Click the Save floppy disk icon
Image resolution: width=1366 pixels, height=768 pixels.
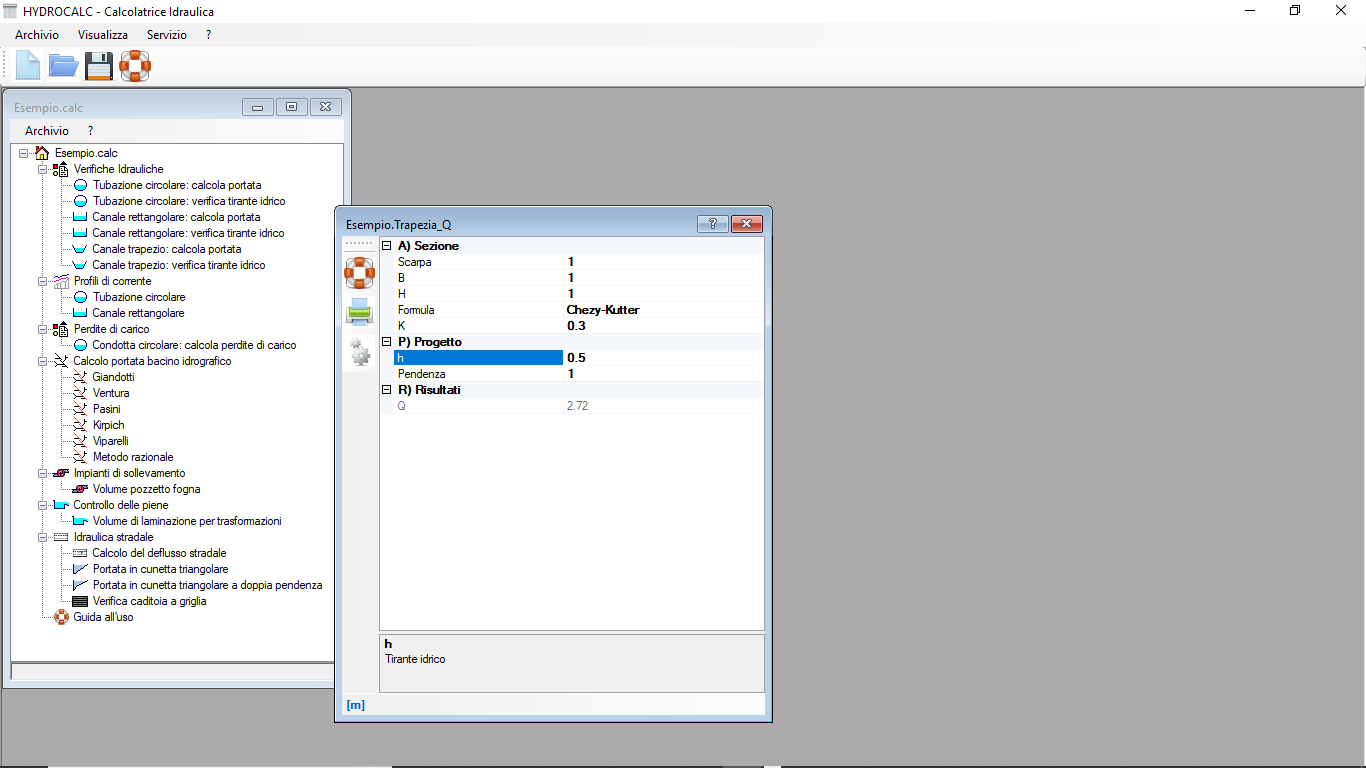pyautogui.click(x=99, y=66)
